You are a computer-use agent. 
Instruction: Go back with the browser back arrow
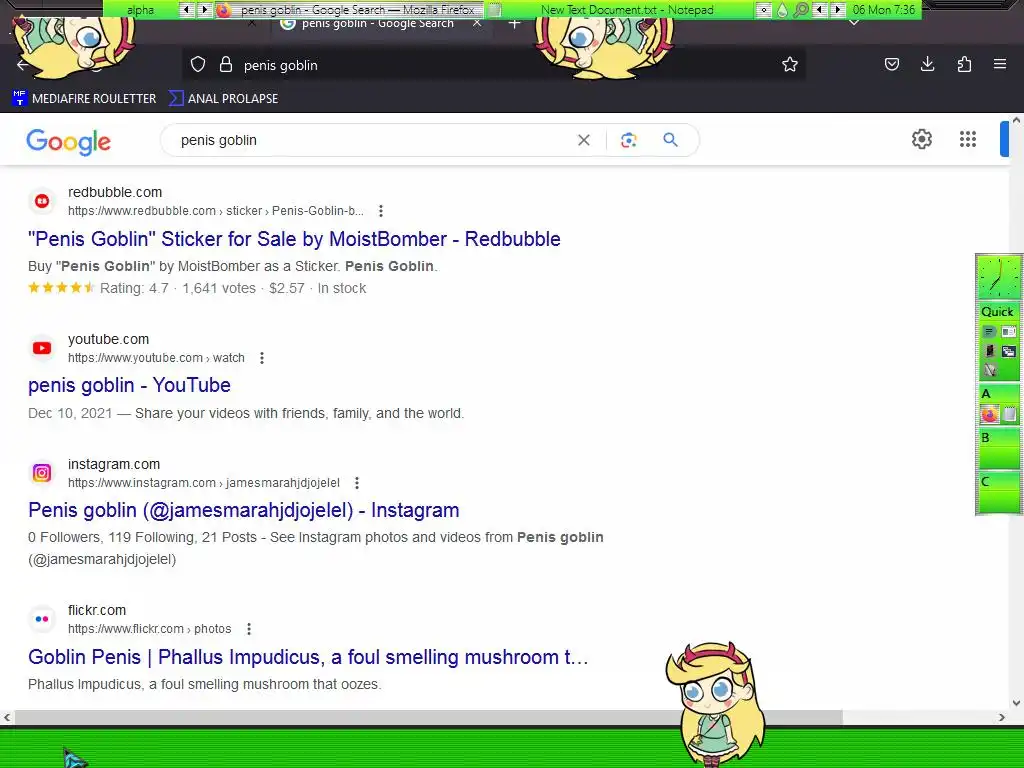[23, 64]
